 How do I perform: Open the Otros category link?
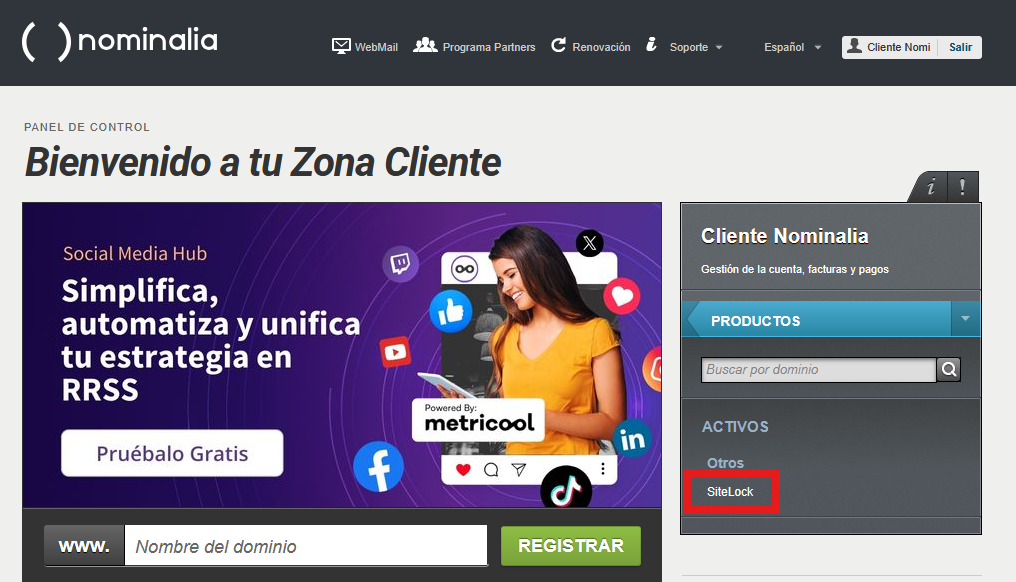click(x=725, y=463)
